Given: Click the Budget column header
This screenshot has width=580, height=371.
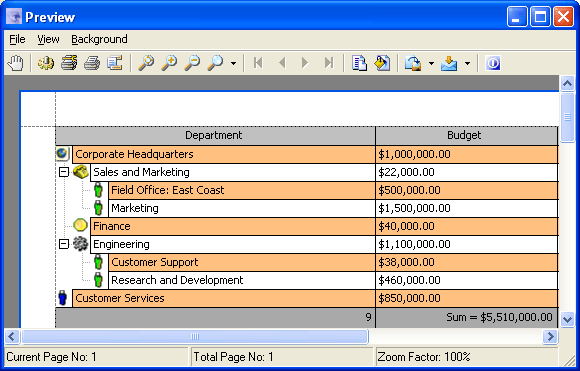Looking at the screenshot, I should coord(466,136).
